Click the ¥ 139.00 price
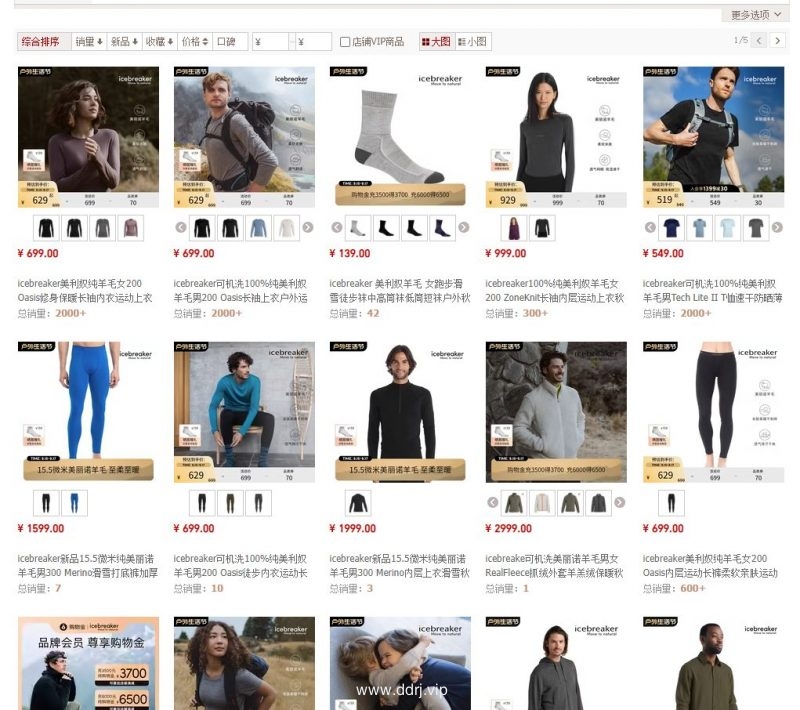This screenshot has width=800, height=710. point(350,253)
